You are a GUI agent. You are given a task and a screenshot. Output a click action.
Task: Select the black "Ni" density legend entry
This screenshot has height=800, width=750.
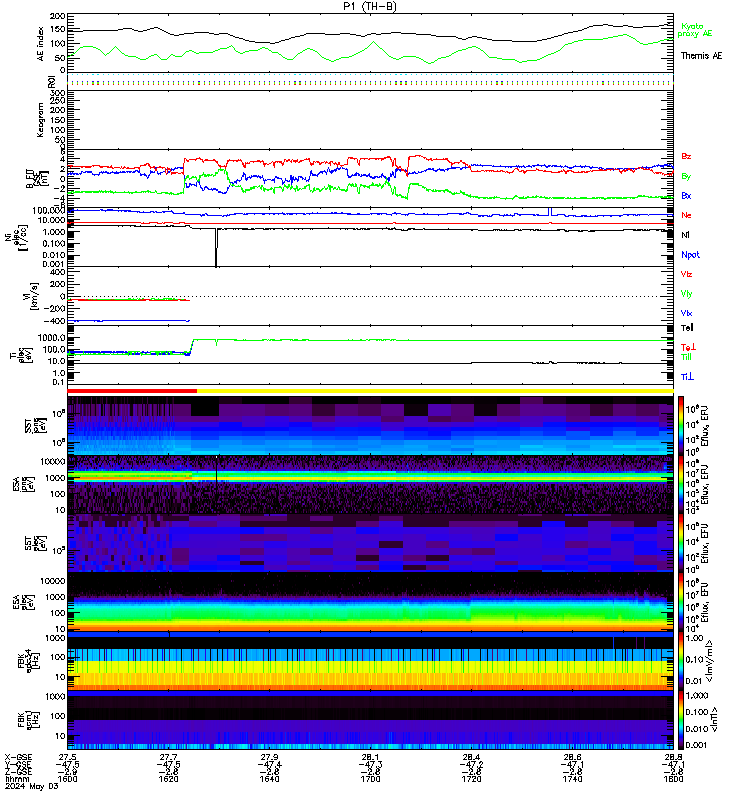[x=685, y=235]
